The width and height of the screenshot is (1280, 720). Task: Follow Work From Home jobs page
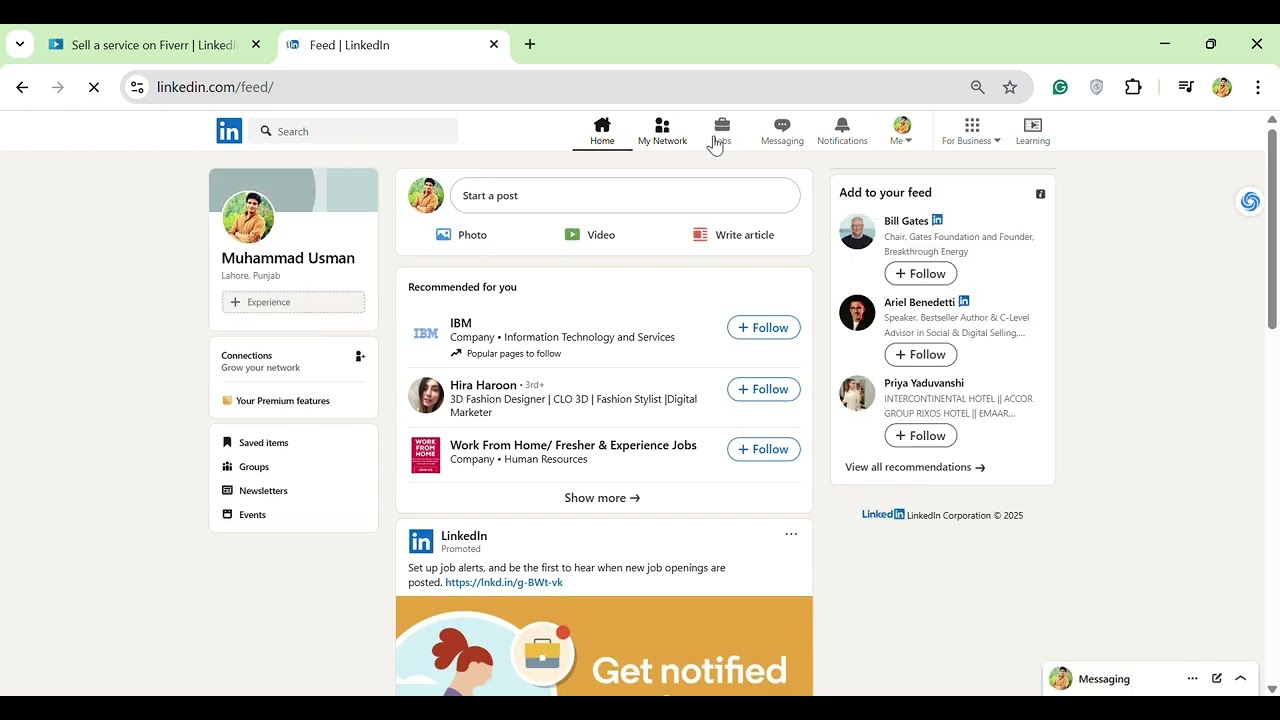tap(764, 449)
